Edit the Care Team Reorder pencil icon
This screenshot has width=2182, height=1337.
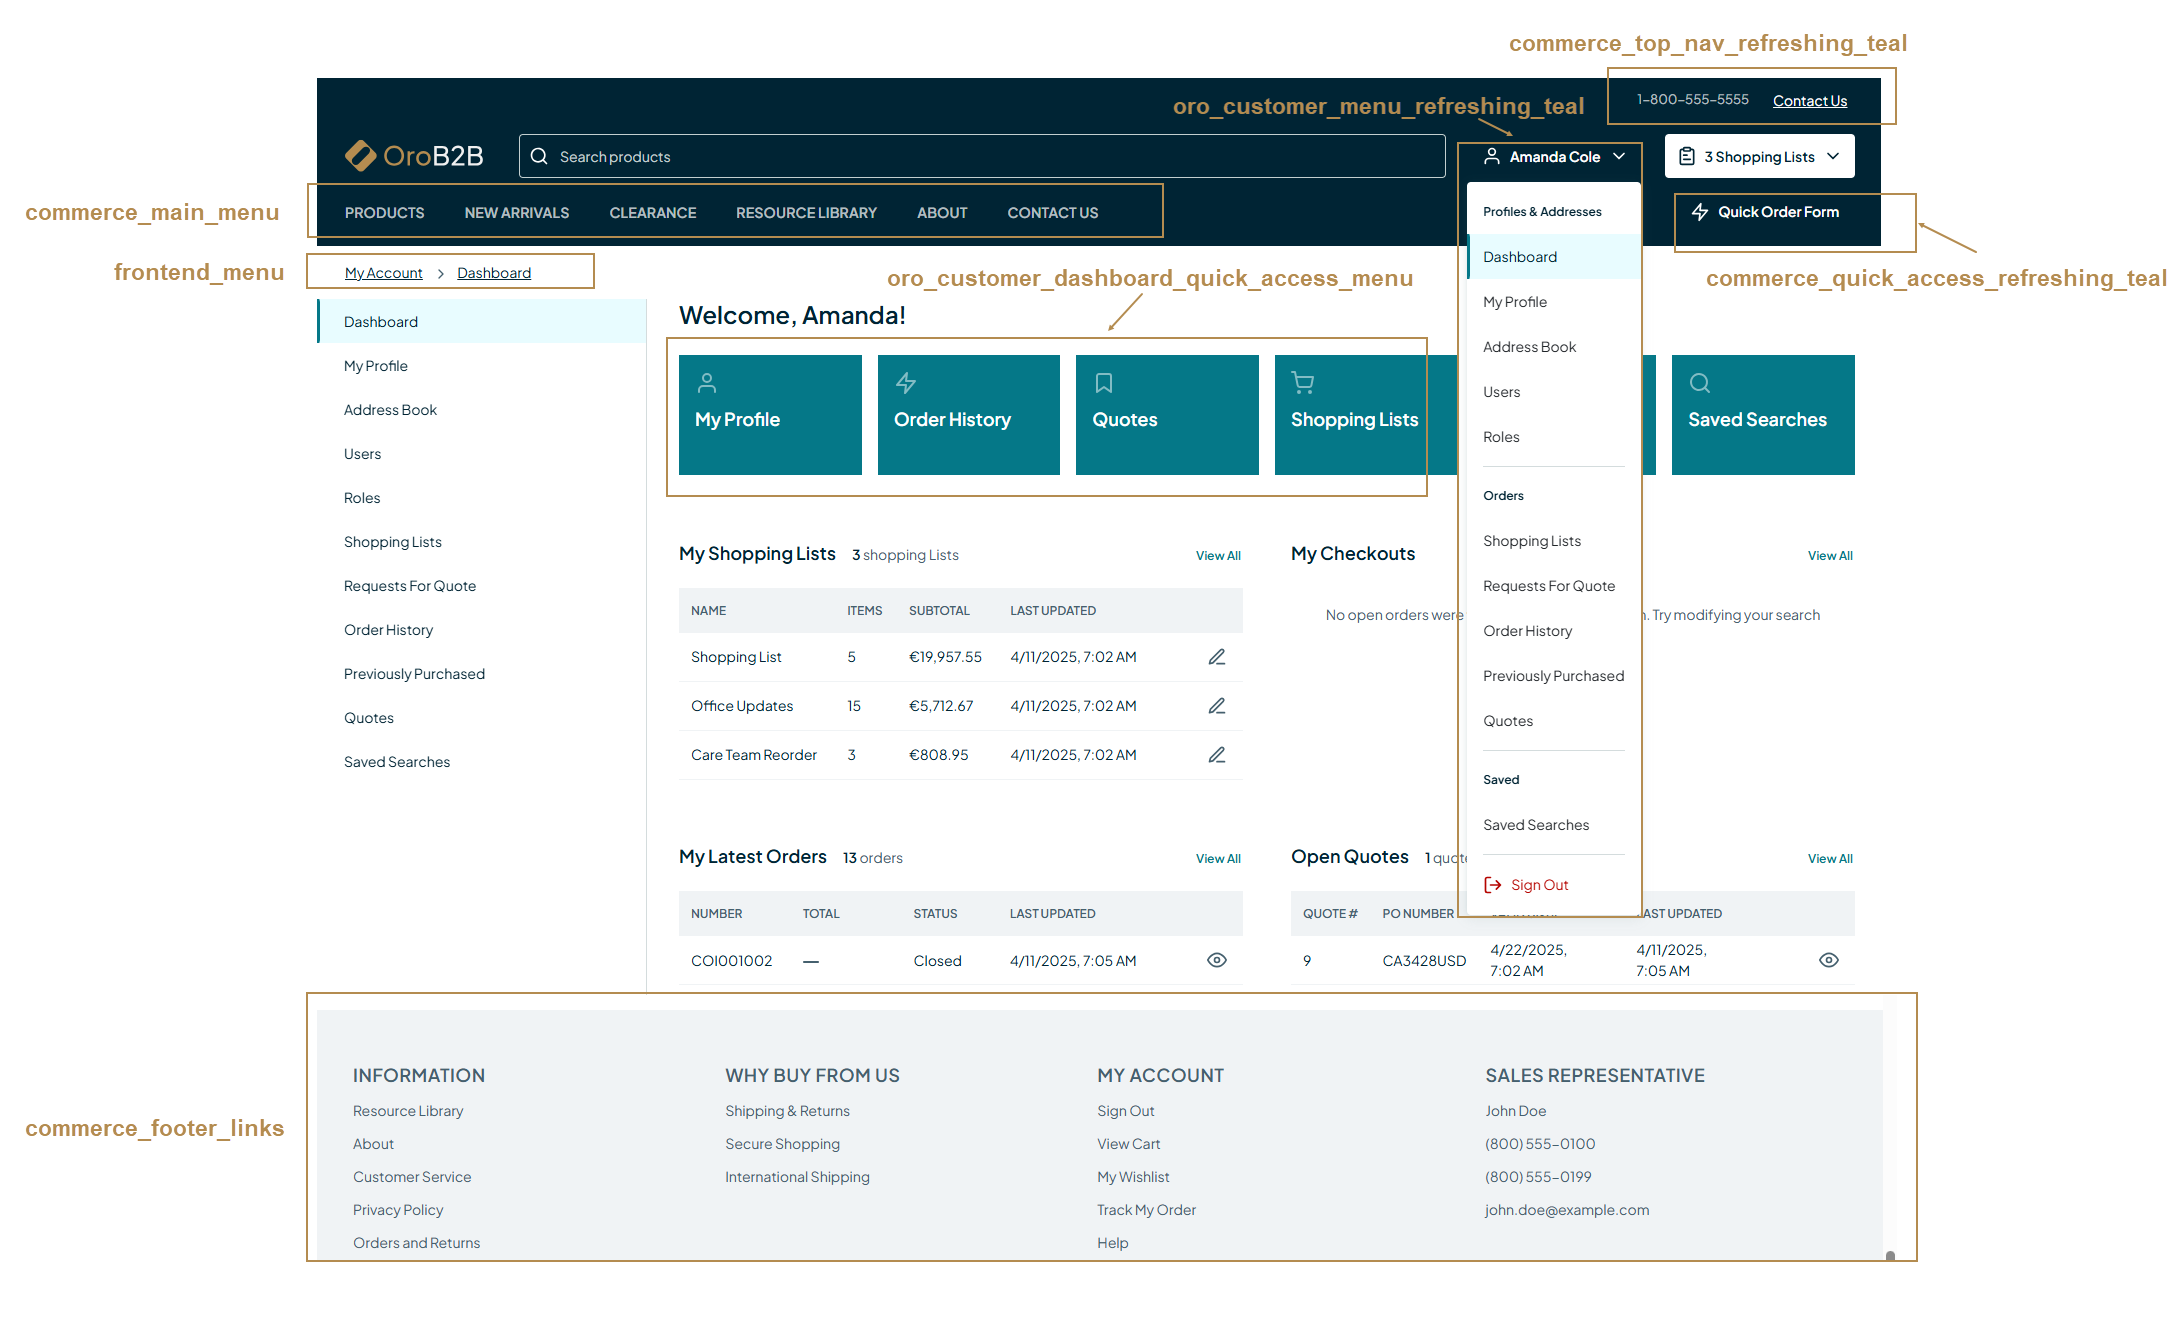click(x=1216, y=755)
